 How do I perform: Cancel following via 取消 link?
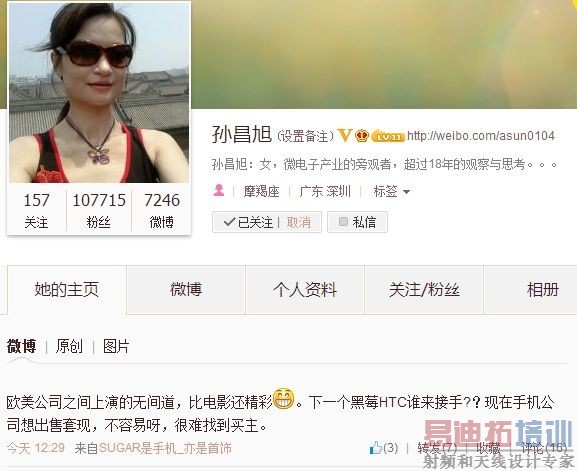pos(298,222)
